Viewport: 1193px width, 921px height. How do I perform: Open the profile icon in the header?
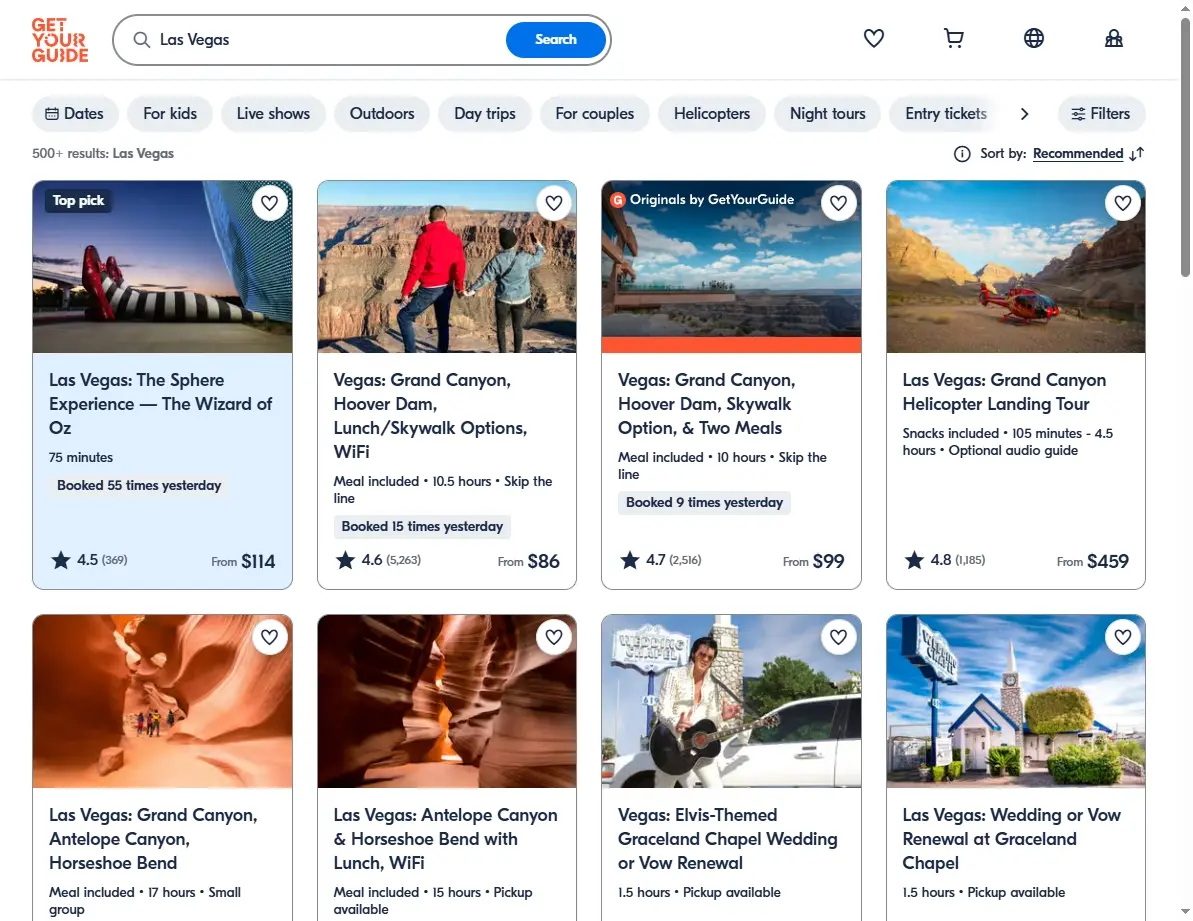coord(1113,38)
